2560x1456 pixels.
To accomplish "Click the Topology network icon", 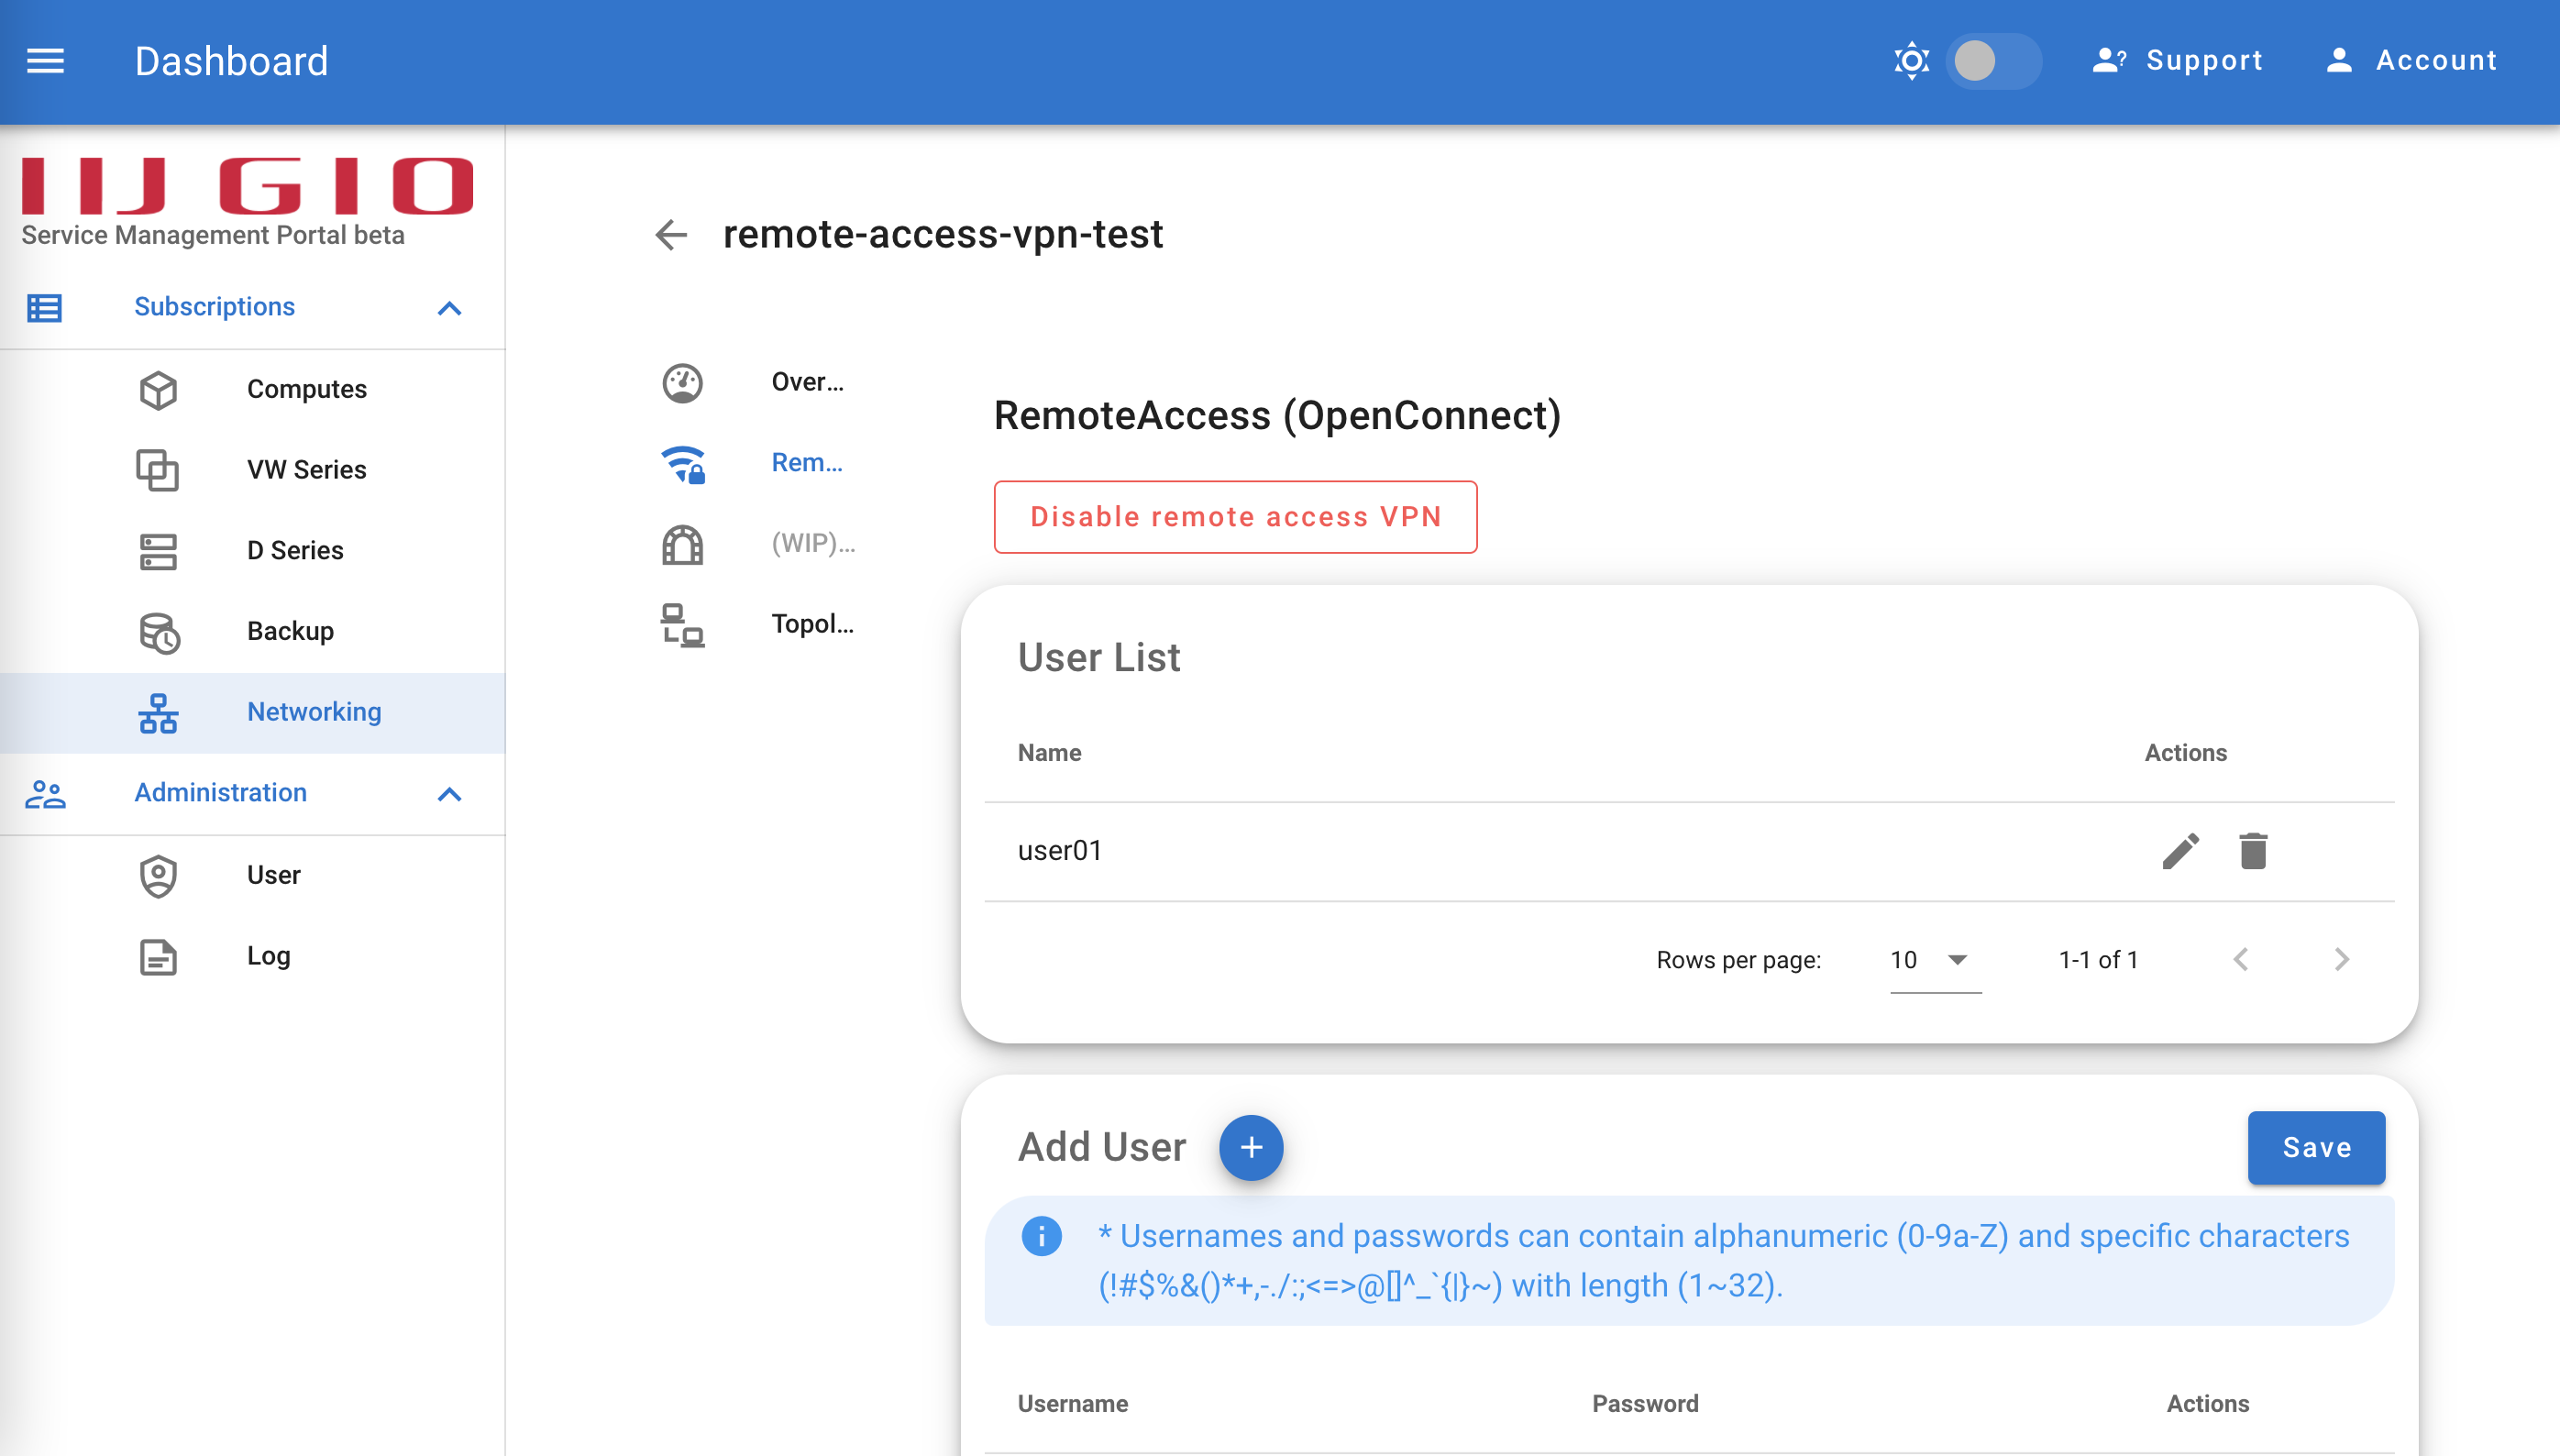I will point(683,625).
